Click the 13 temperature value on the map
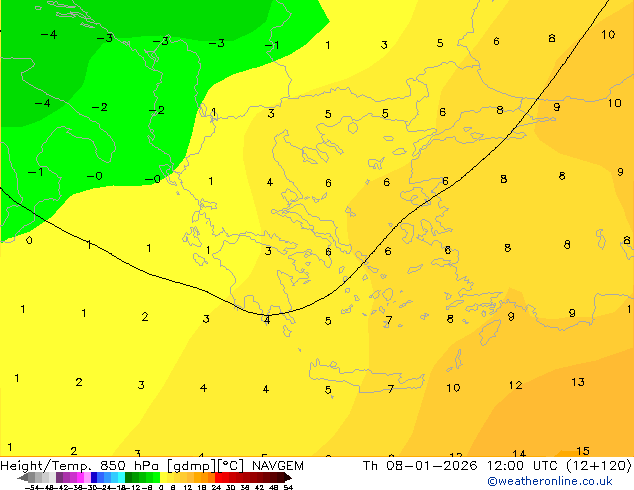634x490 pixels. [578, 382]
